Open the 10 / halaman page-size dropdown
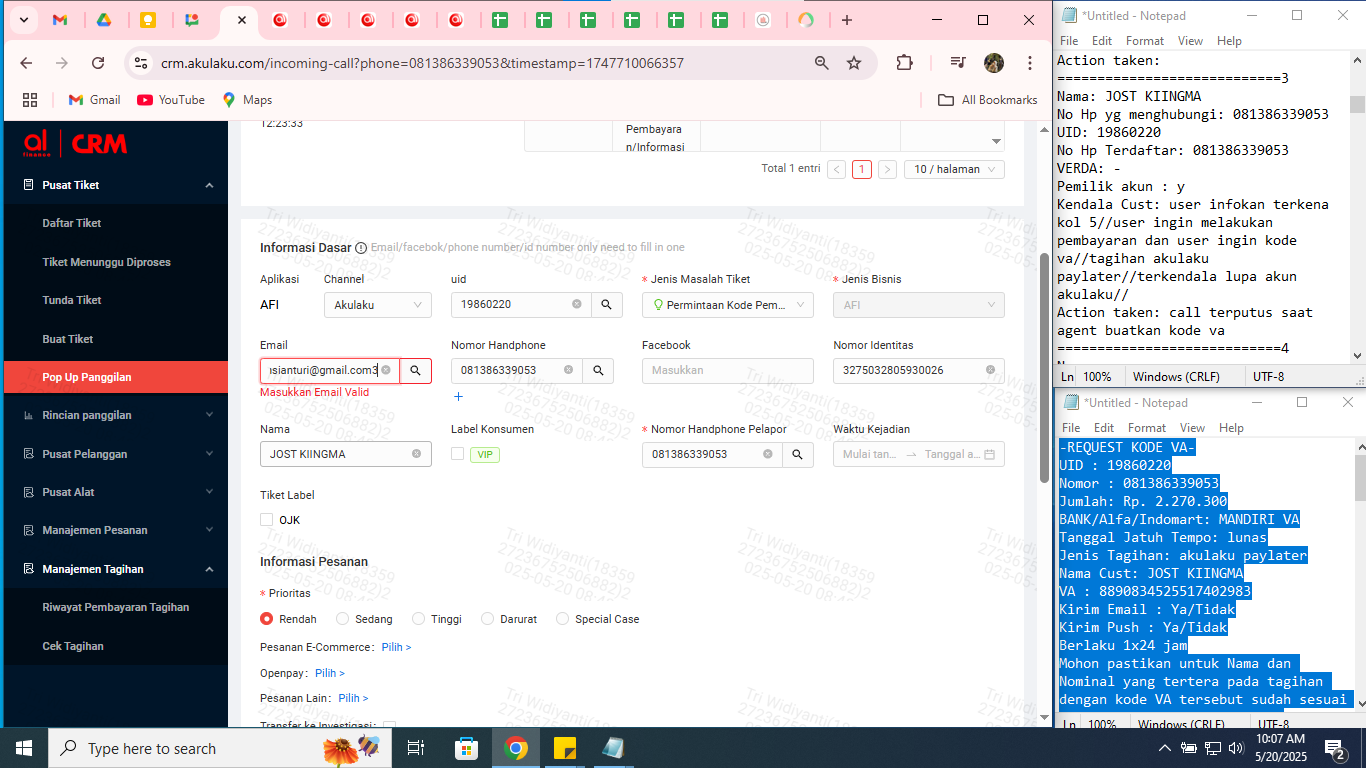 (x=954, y=169)
